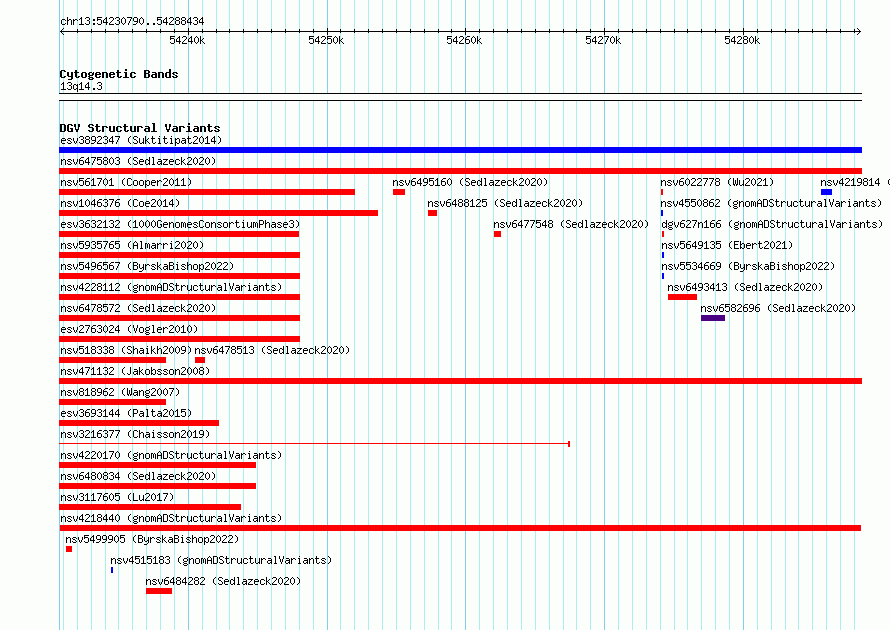Select the 13q14.3 band label
The image size is (890, 630).
(81, 86)
